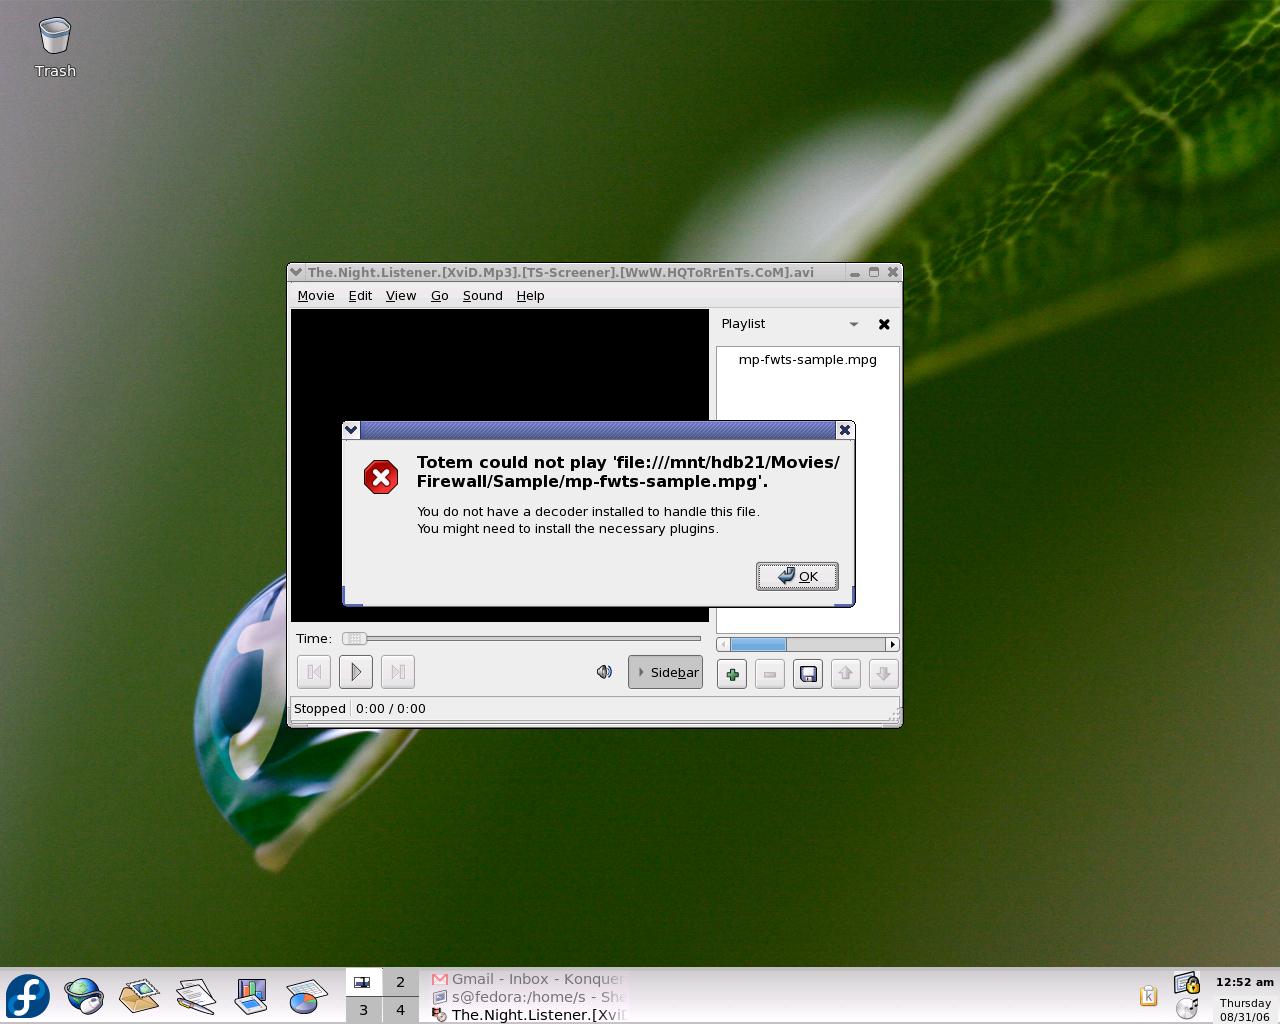Click the playlist horizontal scrollbar thumb

tap(758, 644)
